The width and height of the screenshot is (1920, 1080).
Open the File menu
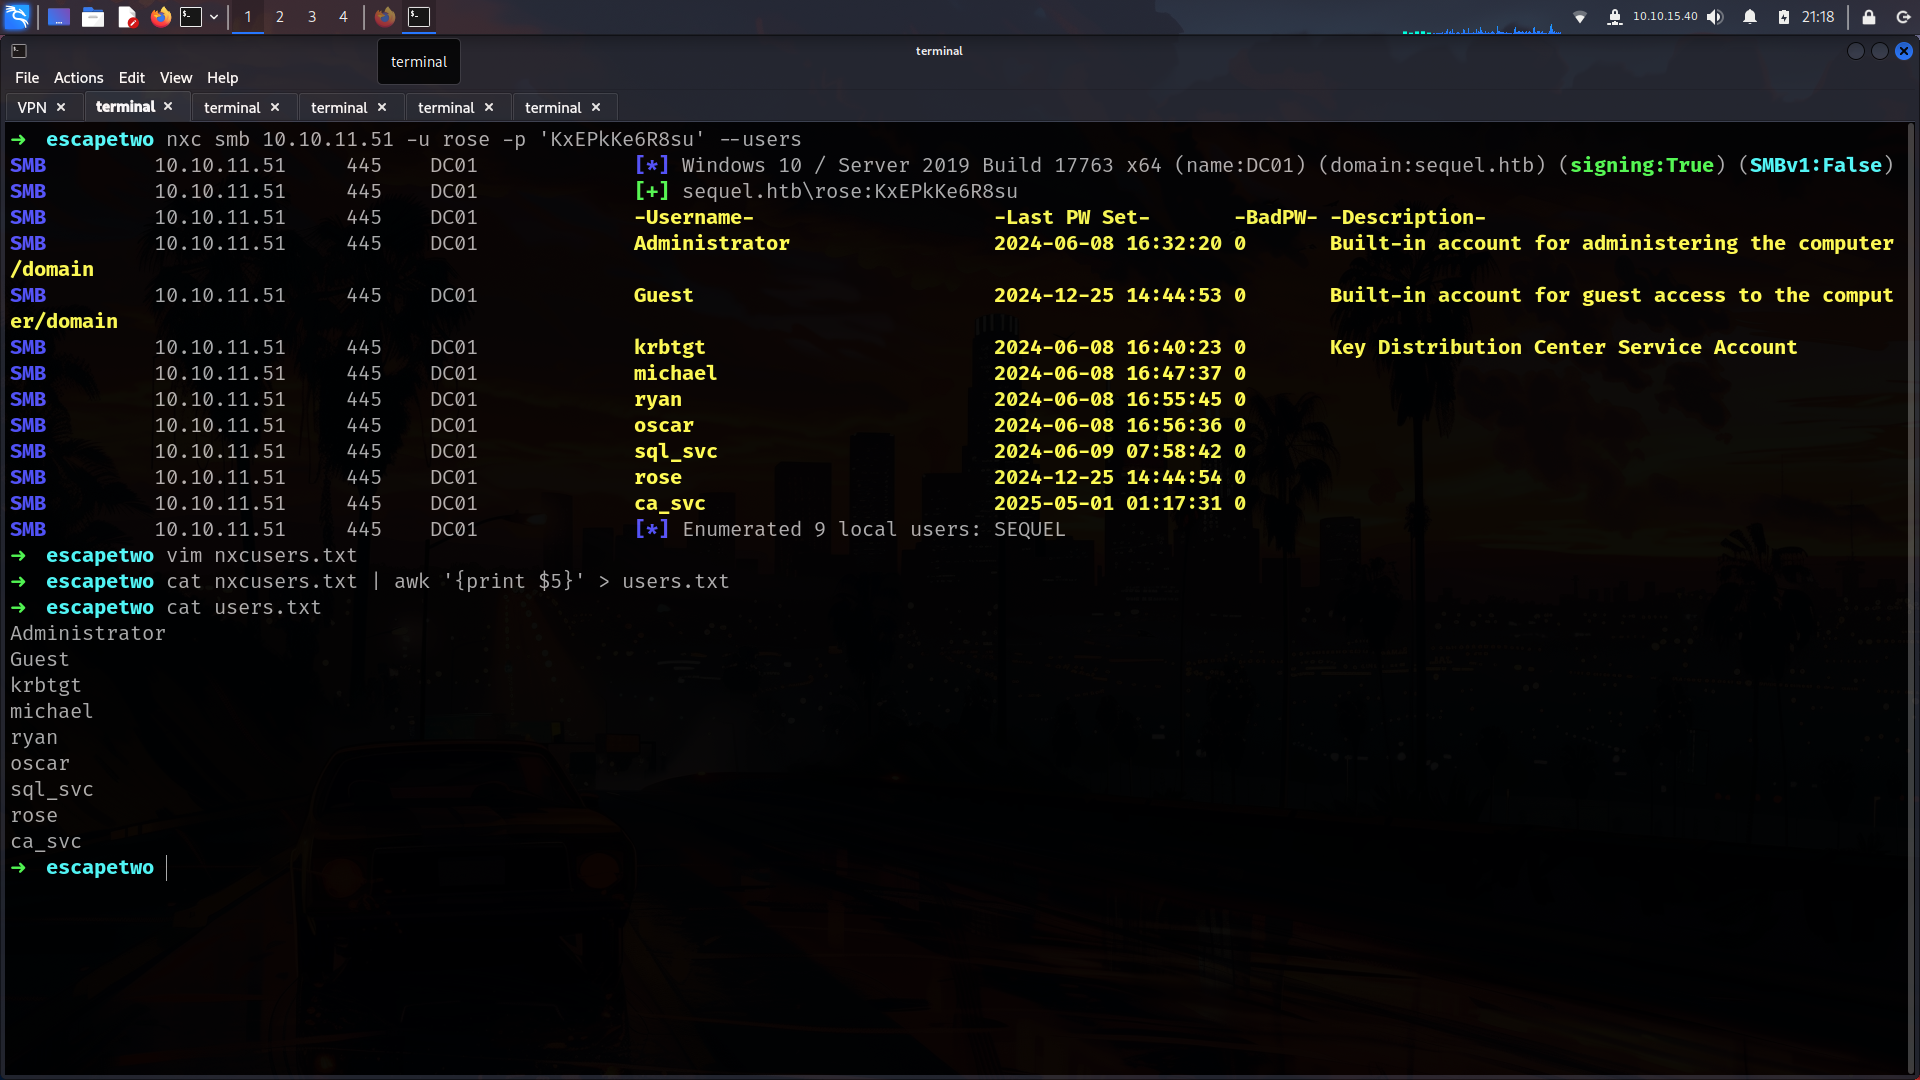(27, 77)
